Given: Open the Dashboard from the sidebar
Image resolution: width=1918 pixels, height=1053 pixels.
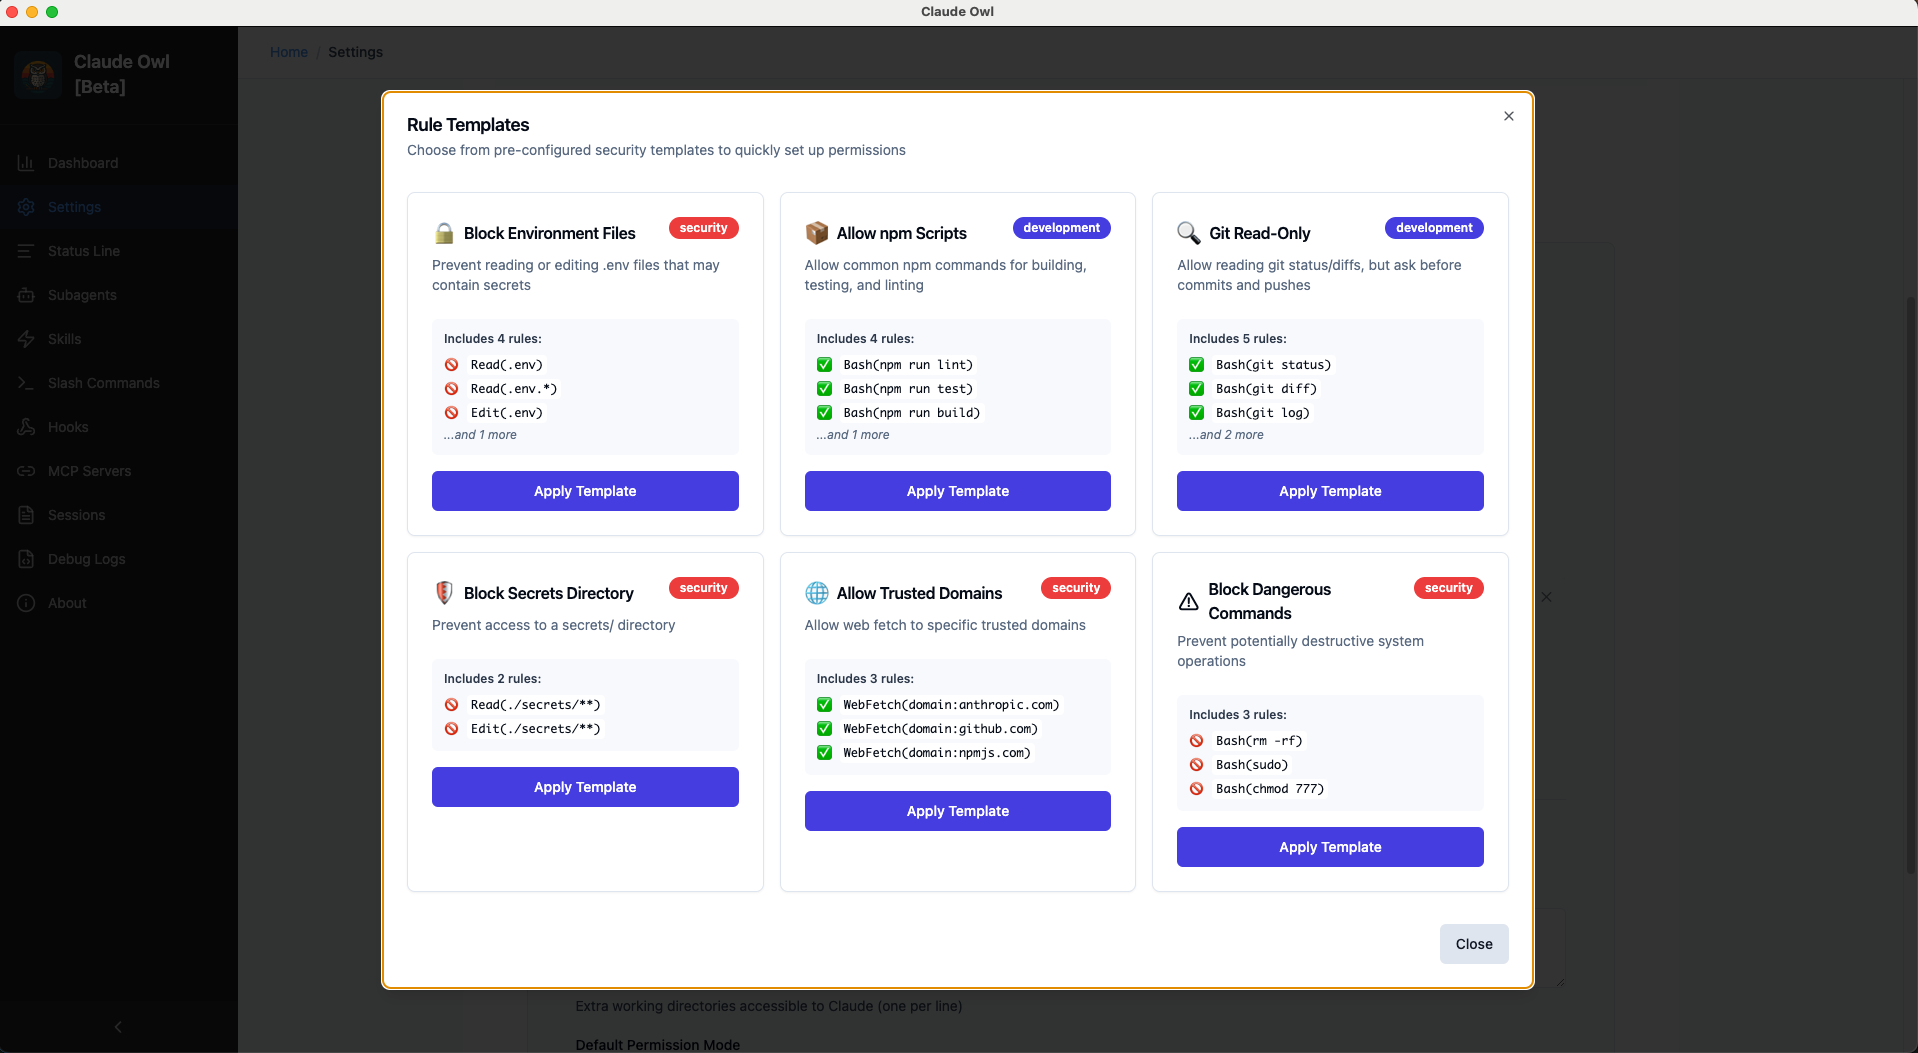Looking at the screenshot, I should click(82, 162).
